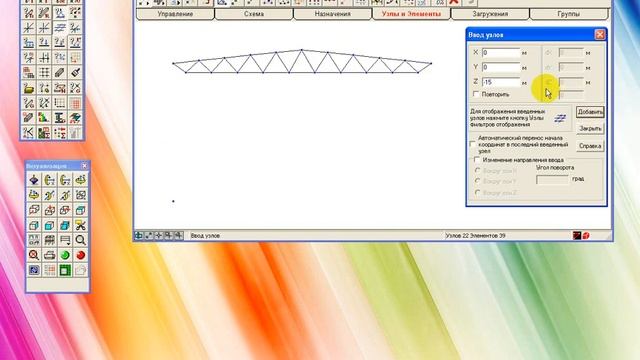Click the Угол поворота angle field
This screenshot has width=640, height=360.
552,180
